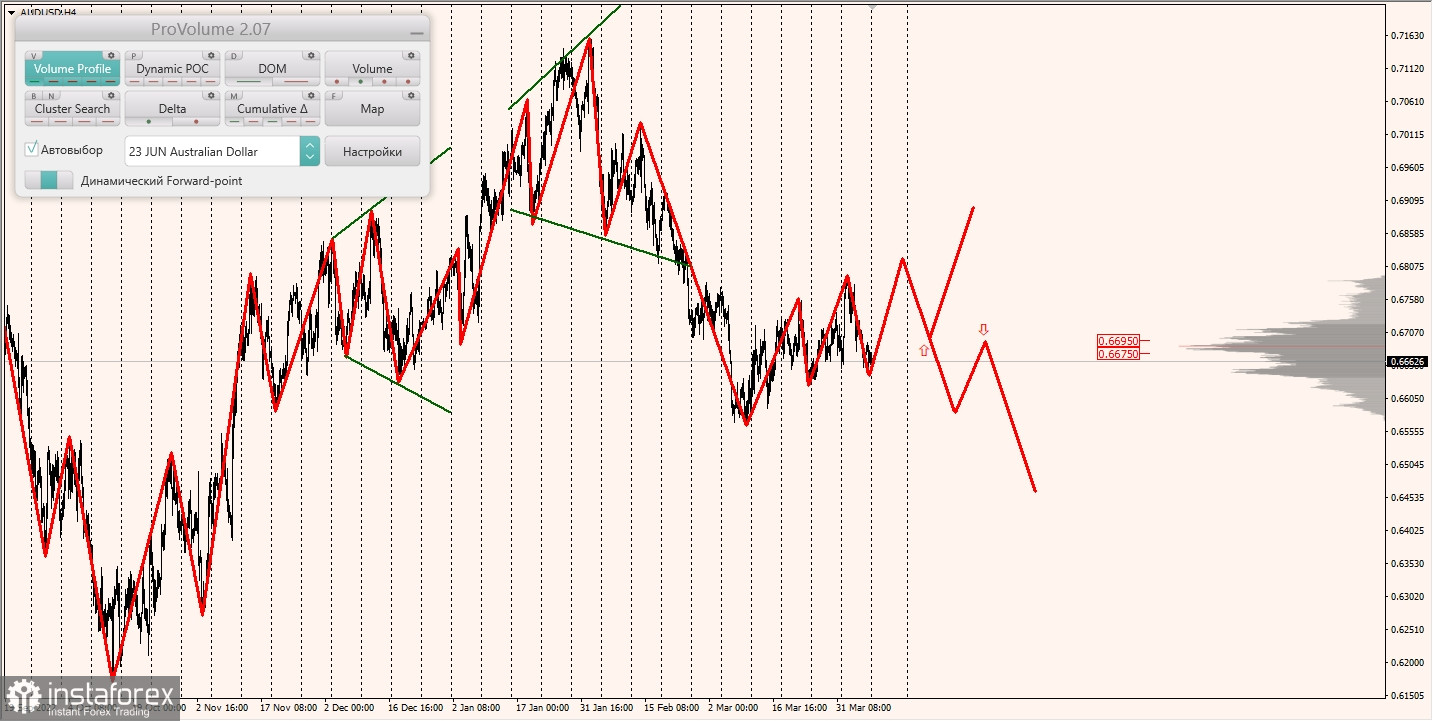Open Volume gear settings

[411, 56]
